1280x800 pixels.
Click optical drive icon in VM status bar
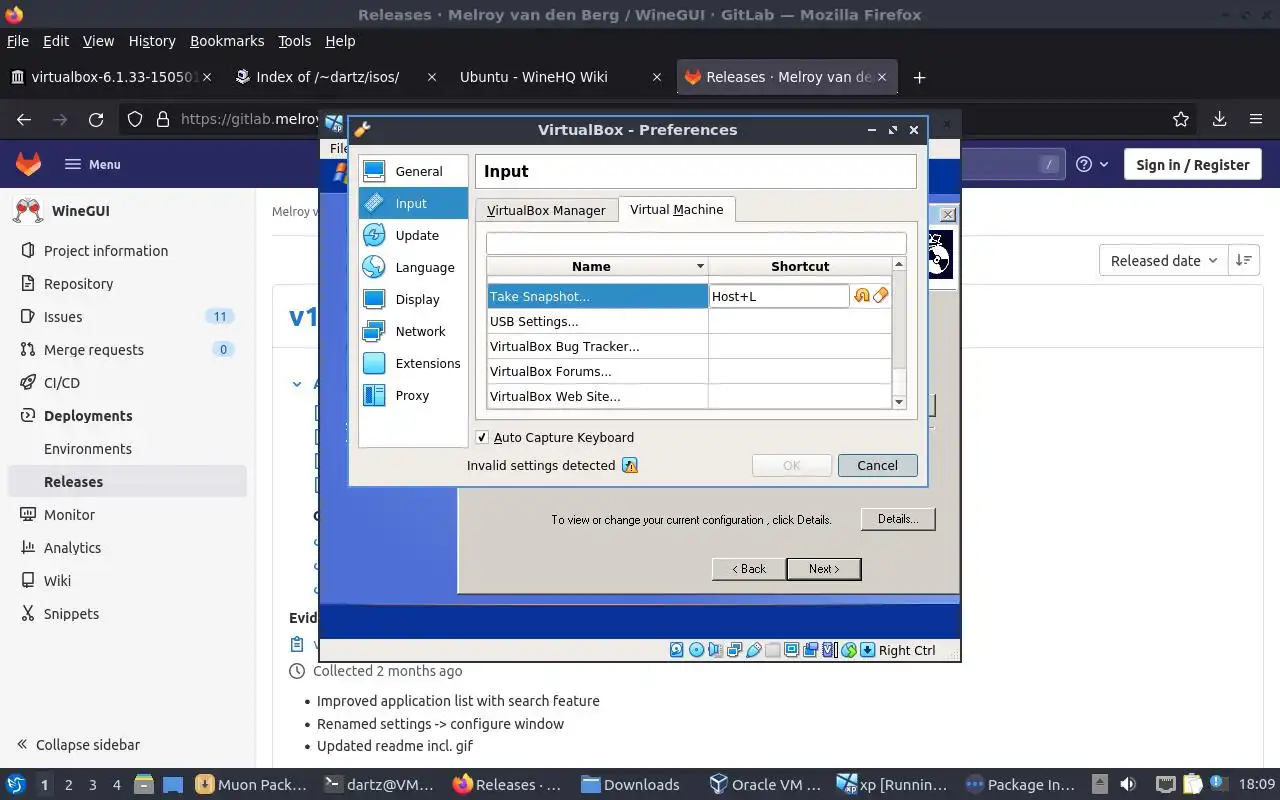pyautogui.click(x=696, y=650)
